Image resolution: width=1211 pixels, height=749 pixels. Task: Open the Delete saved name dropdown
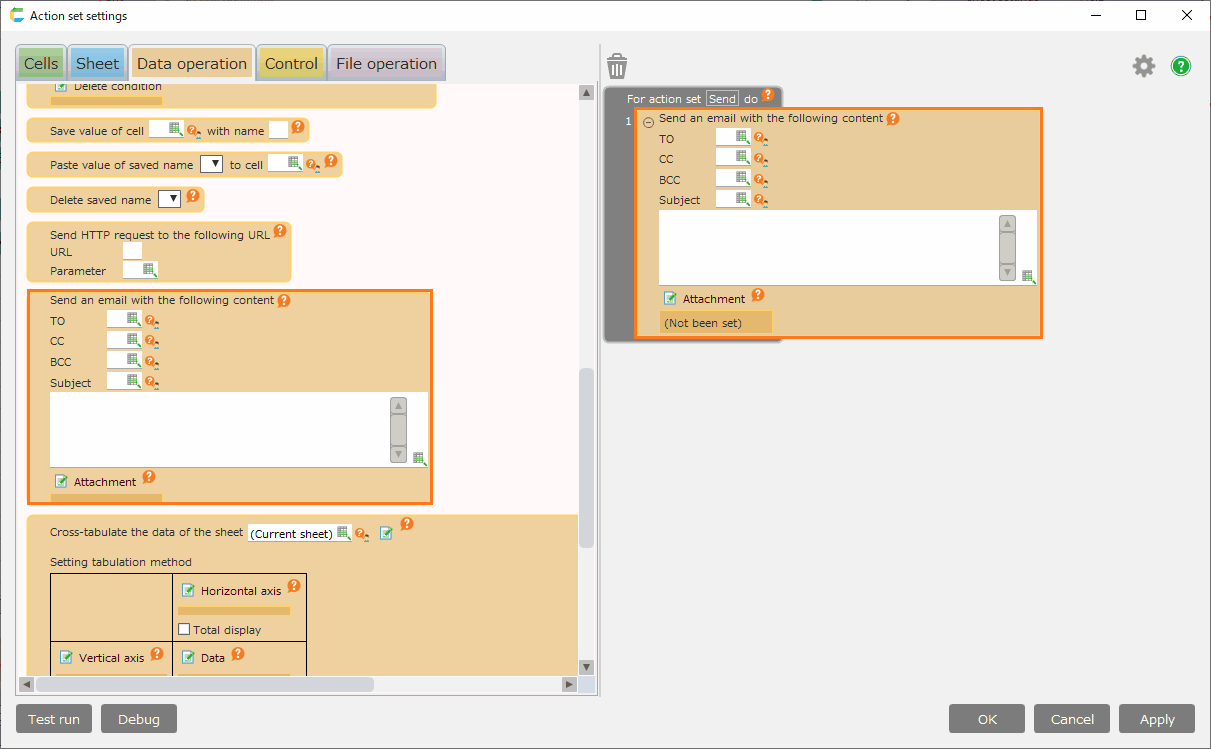pyautogui.click(x=169, y=199)
